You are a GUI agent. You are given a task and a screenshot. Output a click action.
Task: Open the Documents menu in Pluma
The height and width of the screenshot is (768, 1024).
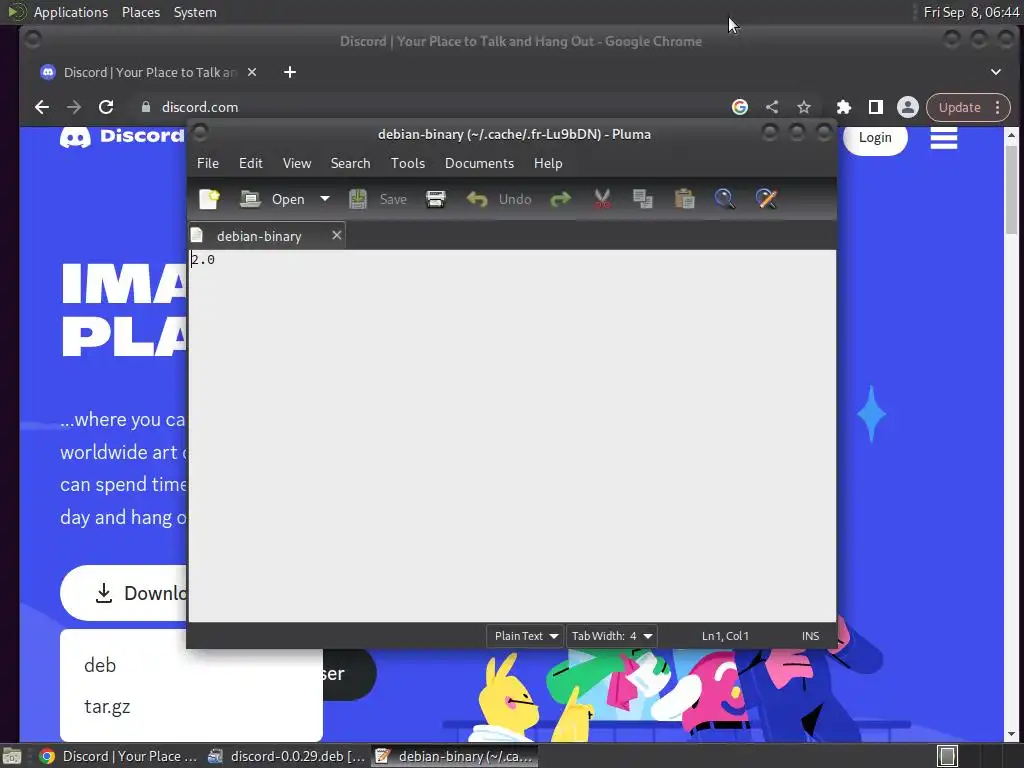coord(479,163)
